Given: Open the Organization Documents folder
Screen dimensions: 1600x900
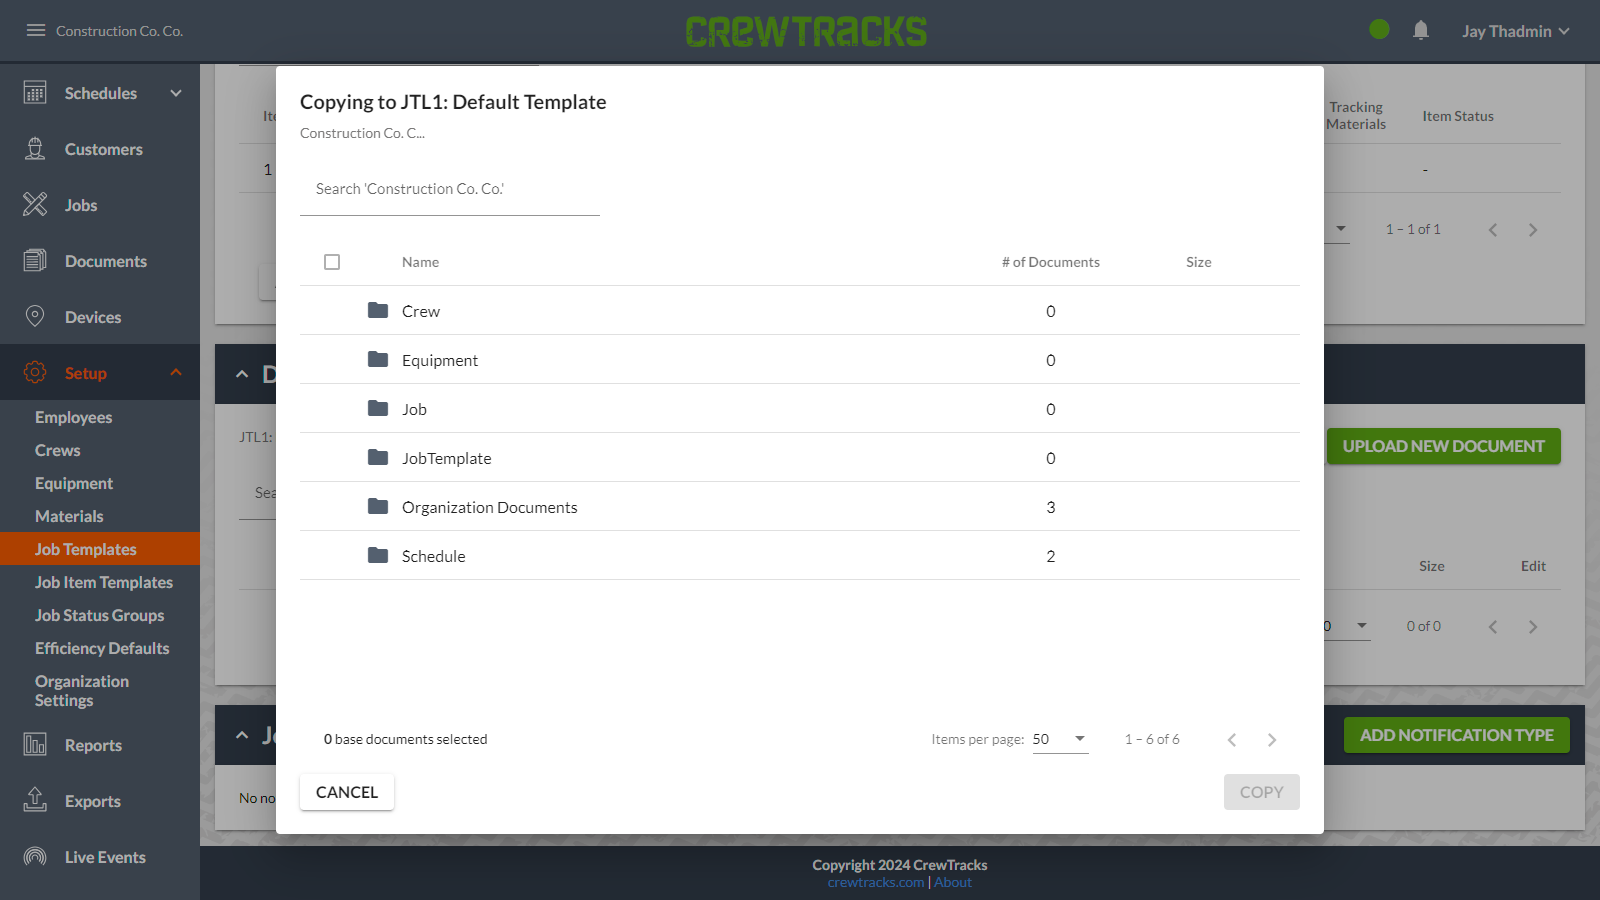Looking at the screenshot, I should tap(800, 507).
